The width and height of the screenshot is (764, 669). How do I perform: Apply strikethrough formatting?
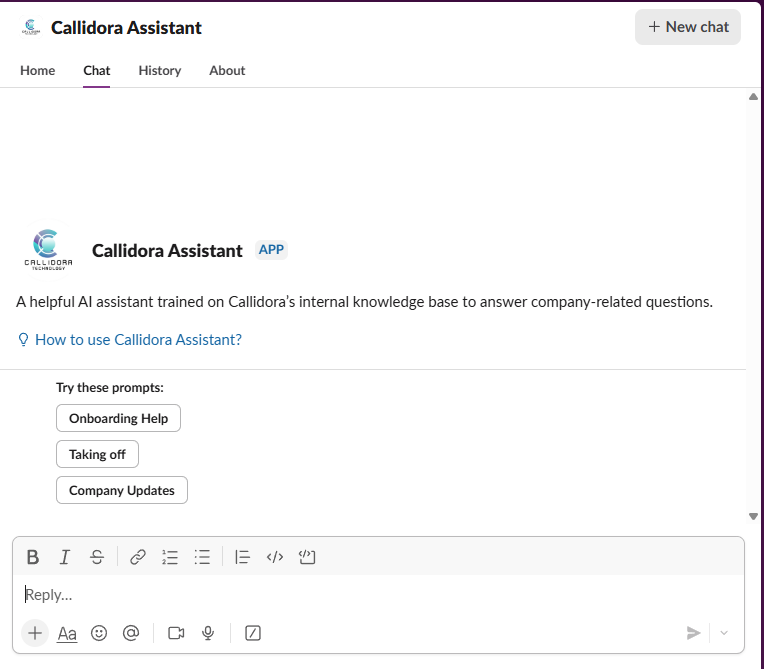point(97,557)
